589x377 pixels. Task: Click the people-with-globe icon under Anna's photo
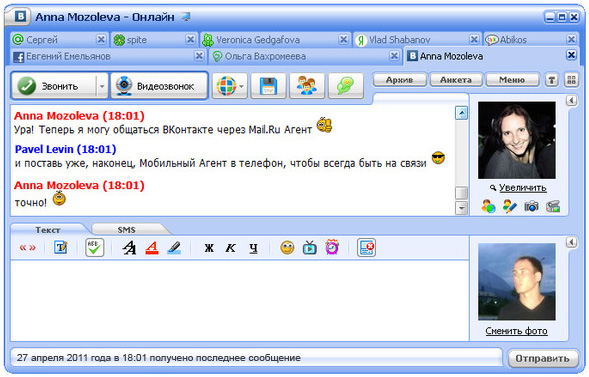[x=488, y=206]
